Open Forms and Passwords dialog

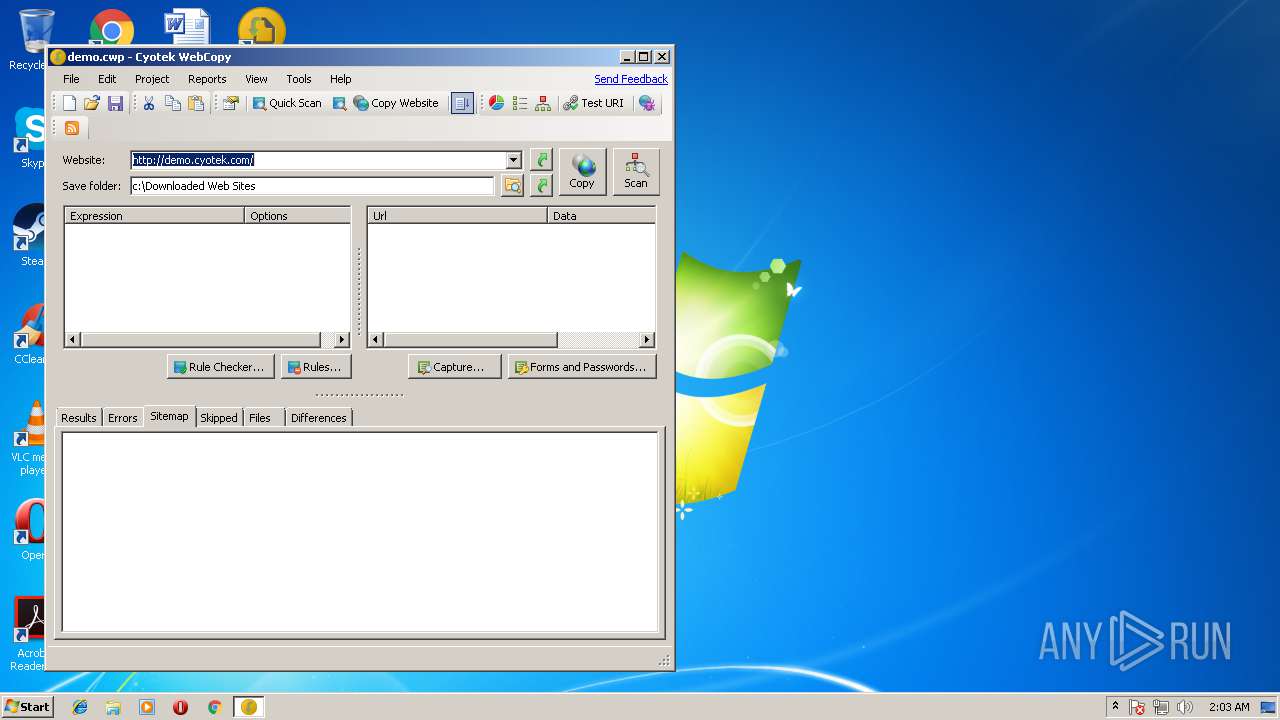(x=582, y=367)
